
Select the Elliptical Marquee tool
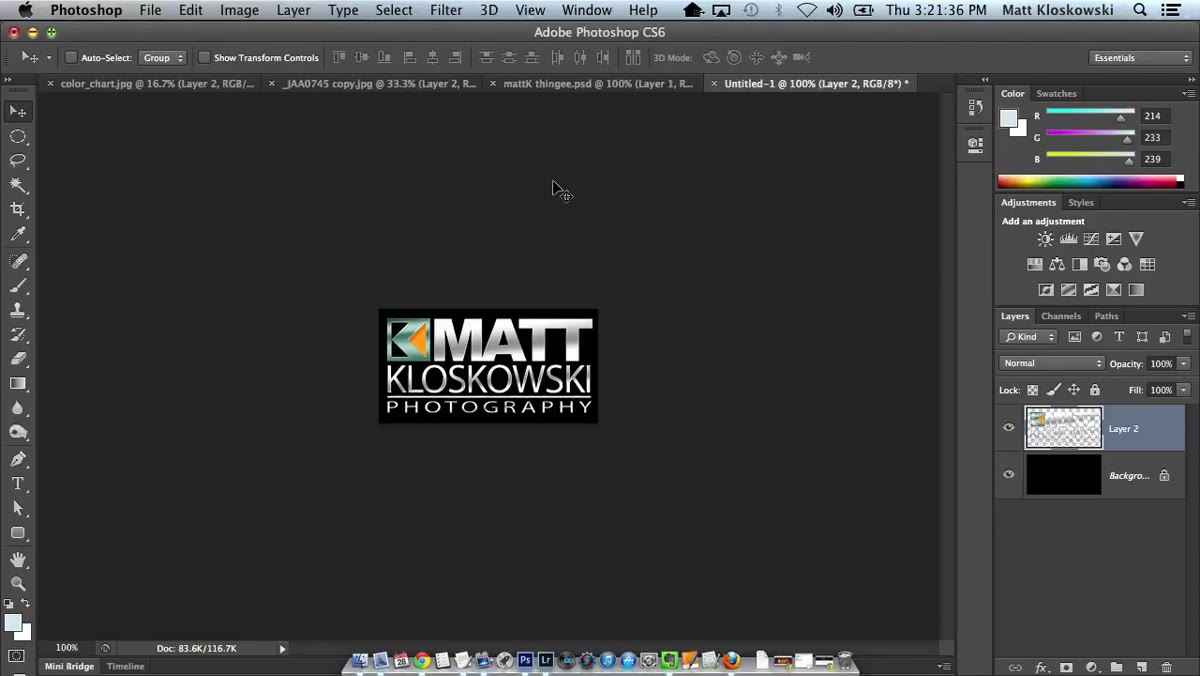(x=18, y=136)
